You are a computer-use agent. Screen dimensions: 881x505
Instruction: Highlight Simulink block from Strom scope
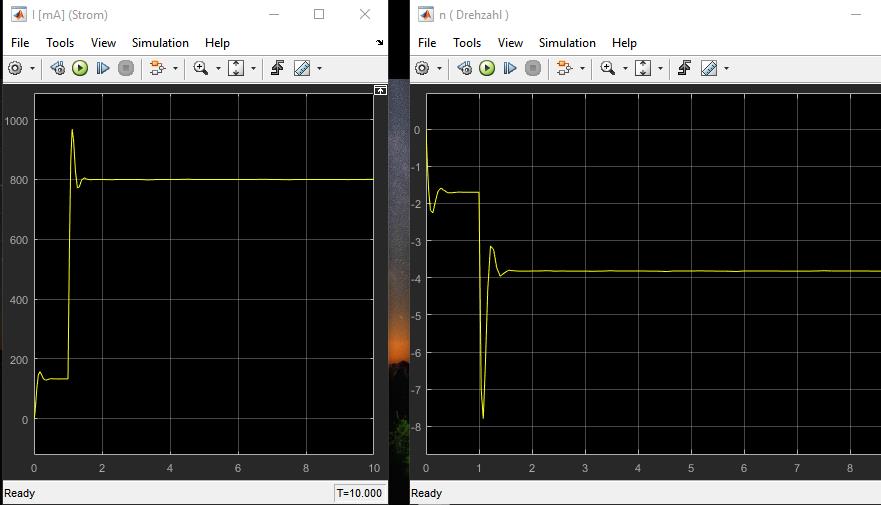click(x=158, y=69)
